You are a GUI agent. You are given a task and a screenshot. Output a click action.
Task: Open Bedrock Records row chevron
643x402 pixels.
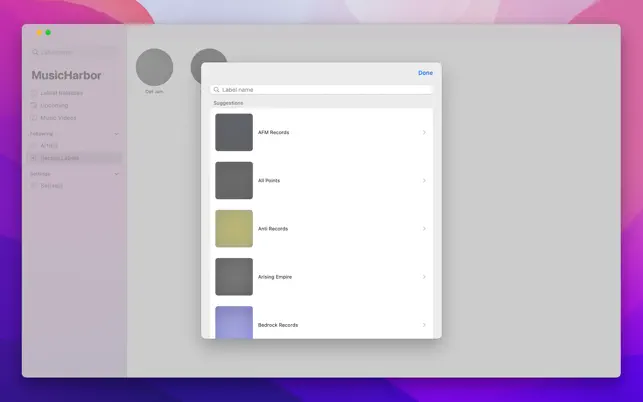(x=424, y=325)
